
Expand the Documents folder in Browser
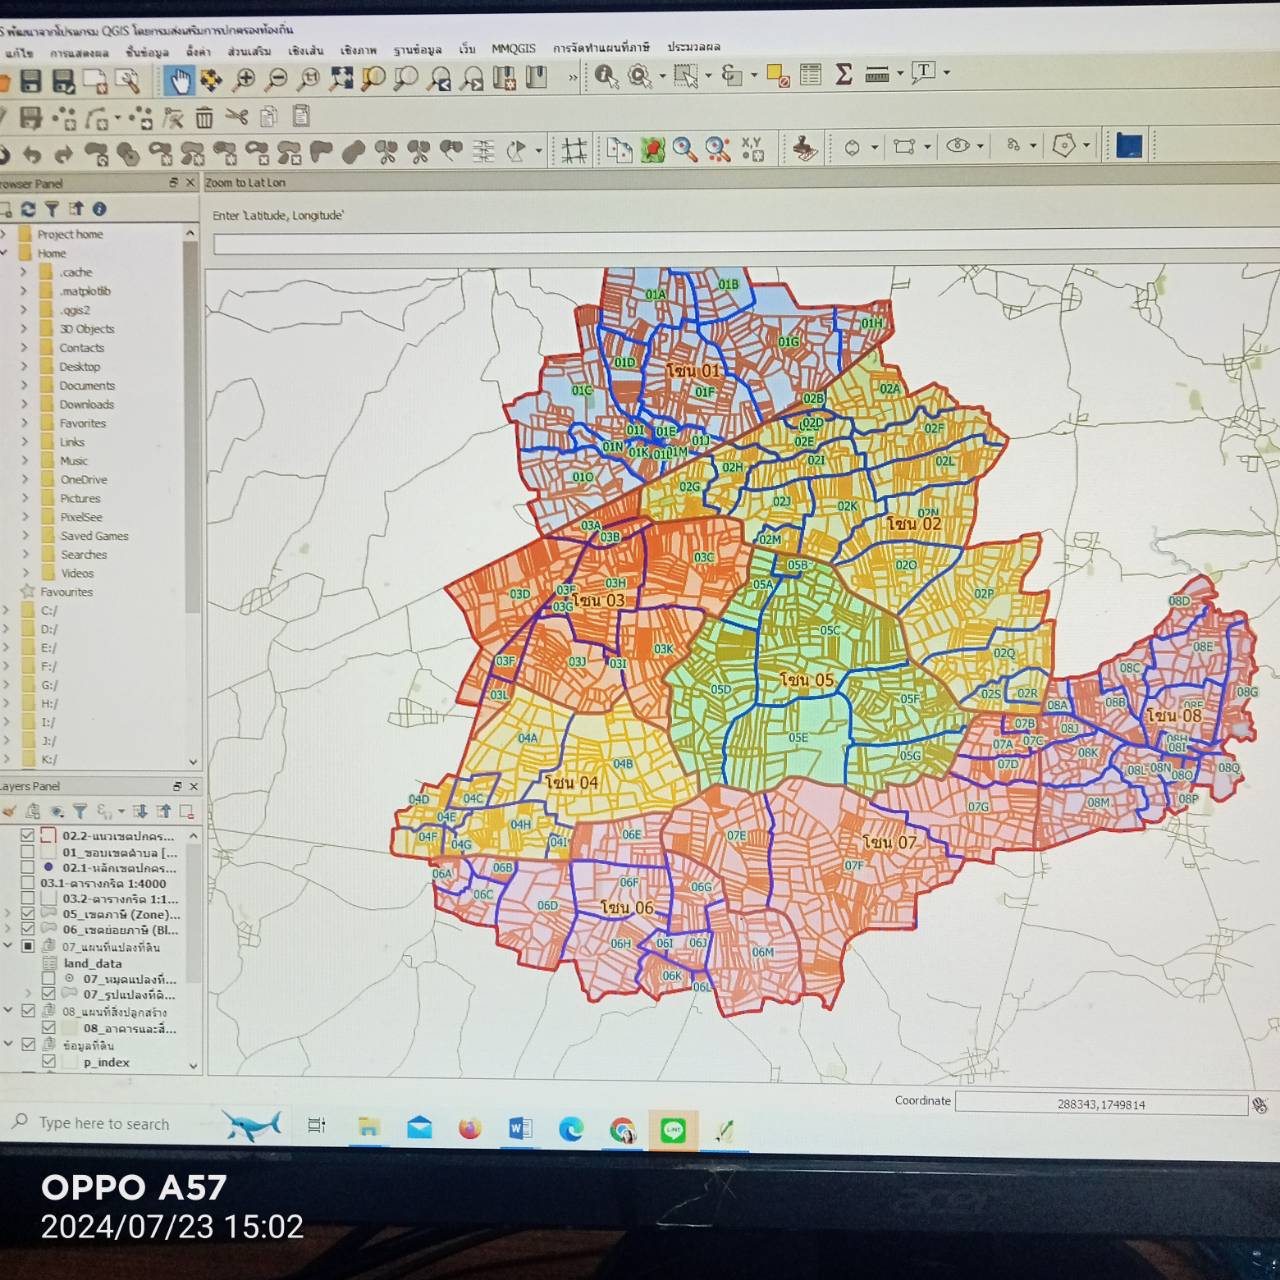coord(23,386)
